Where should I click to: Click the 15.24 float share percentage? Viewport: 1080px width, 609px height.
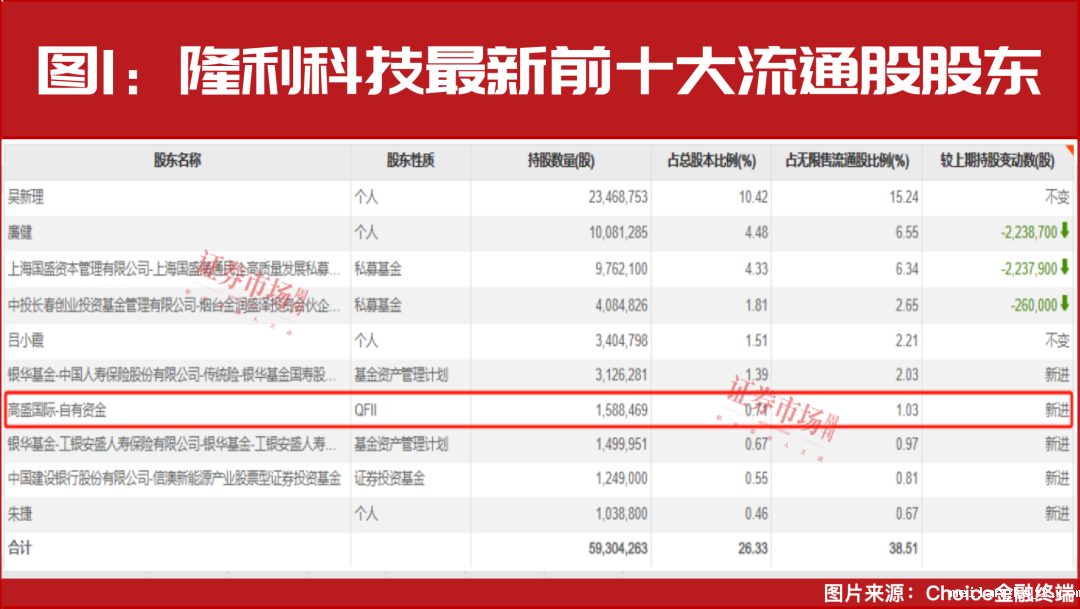[904, 197]
